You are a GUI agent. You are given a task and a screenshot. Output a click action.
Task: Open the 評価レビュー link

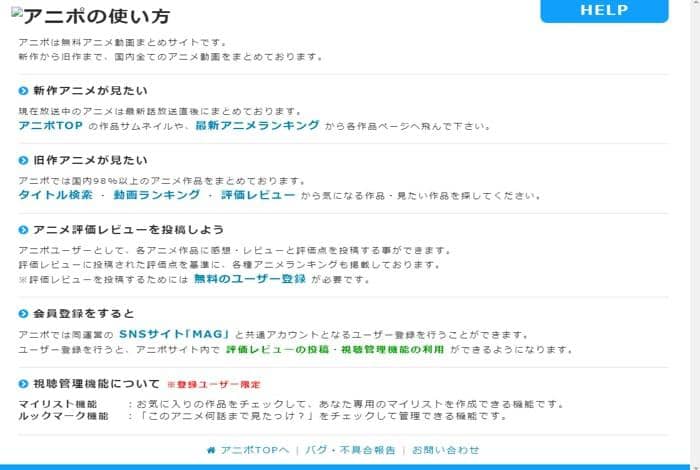[258, 195]
